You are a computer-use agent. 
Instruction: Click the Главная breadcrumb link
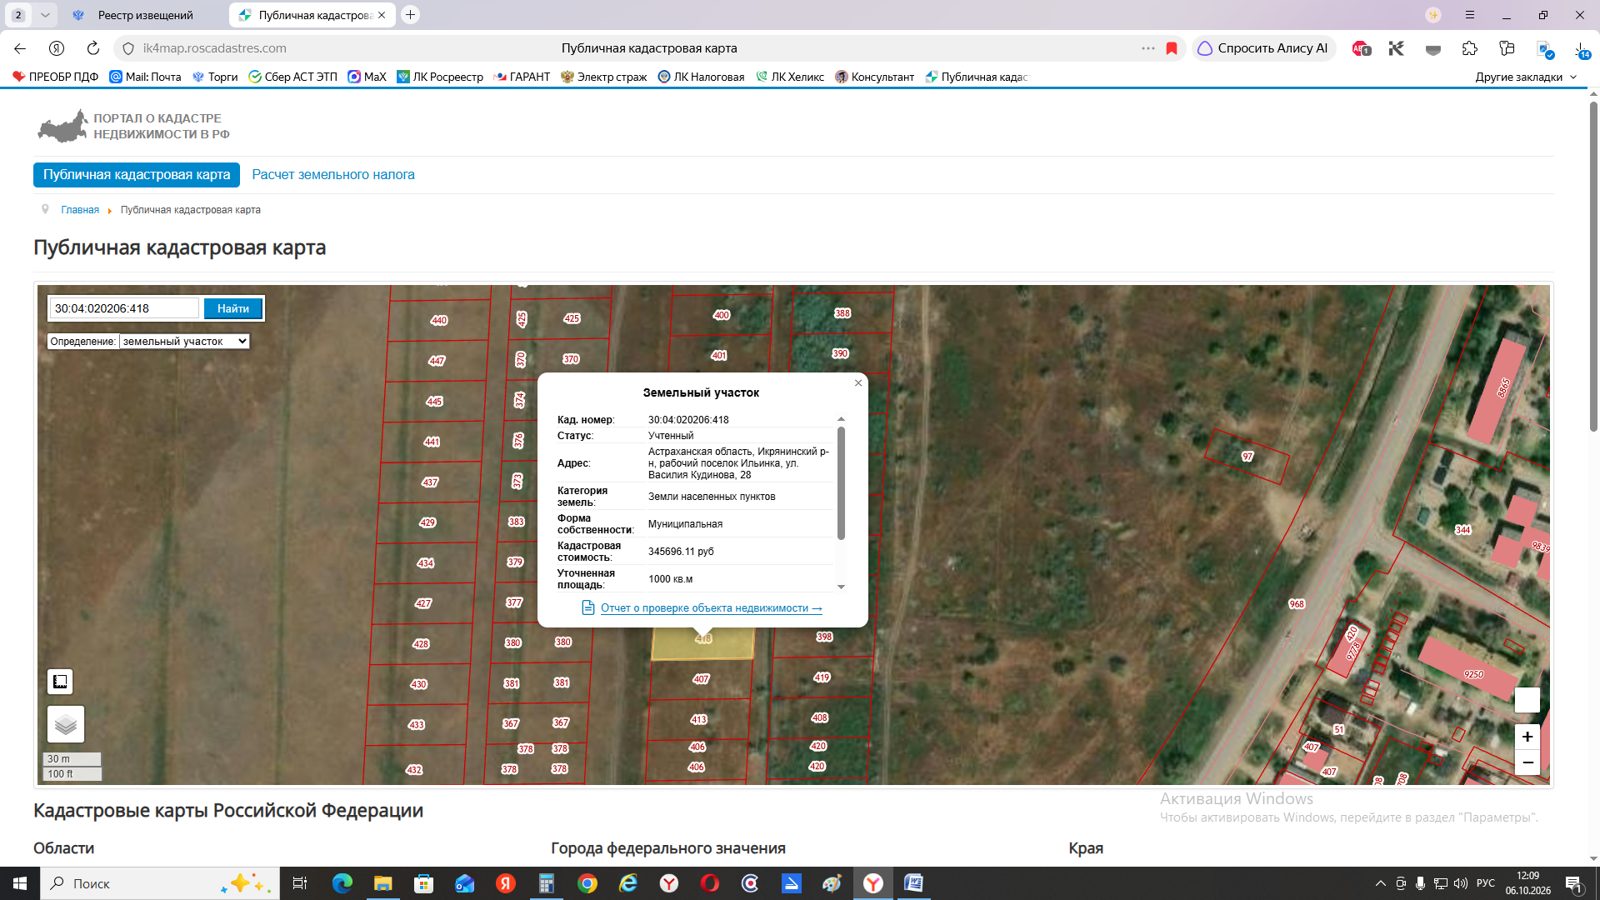click(x=80, y=210)
